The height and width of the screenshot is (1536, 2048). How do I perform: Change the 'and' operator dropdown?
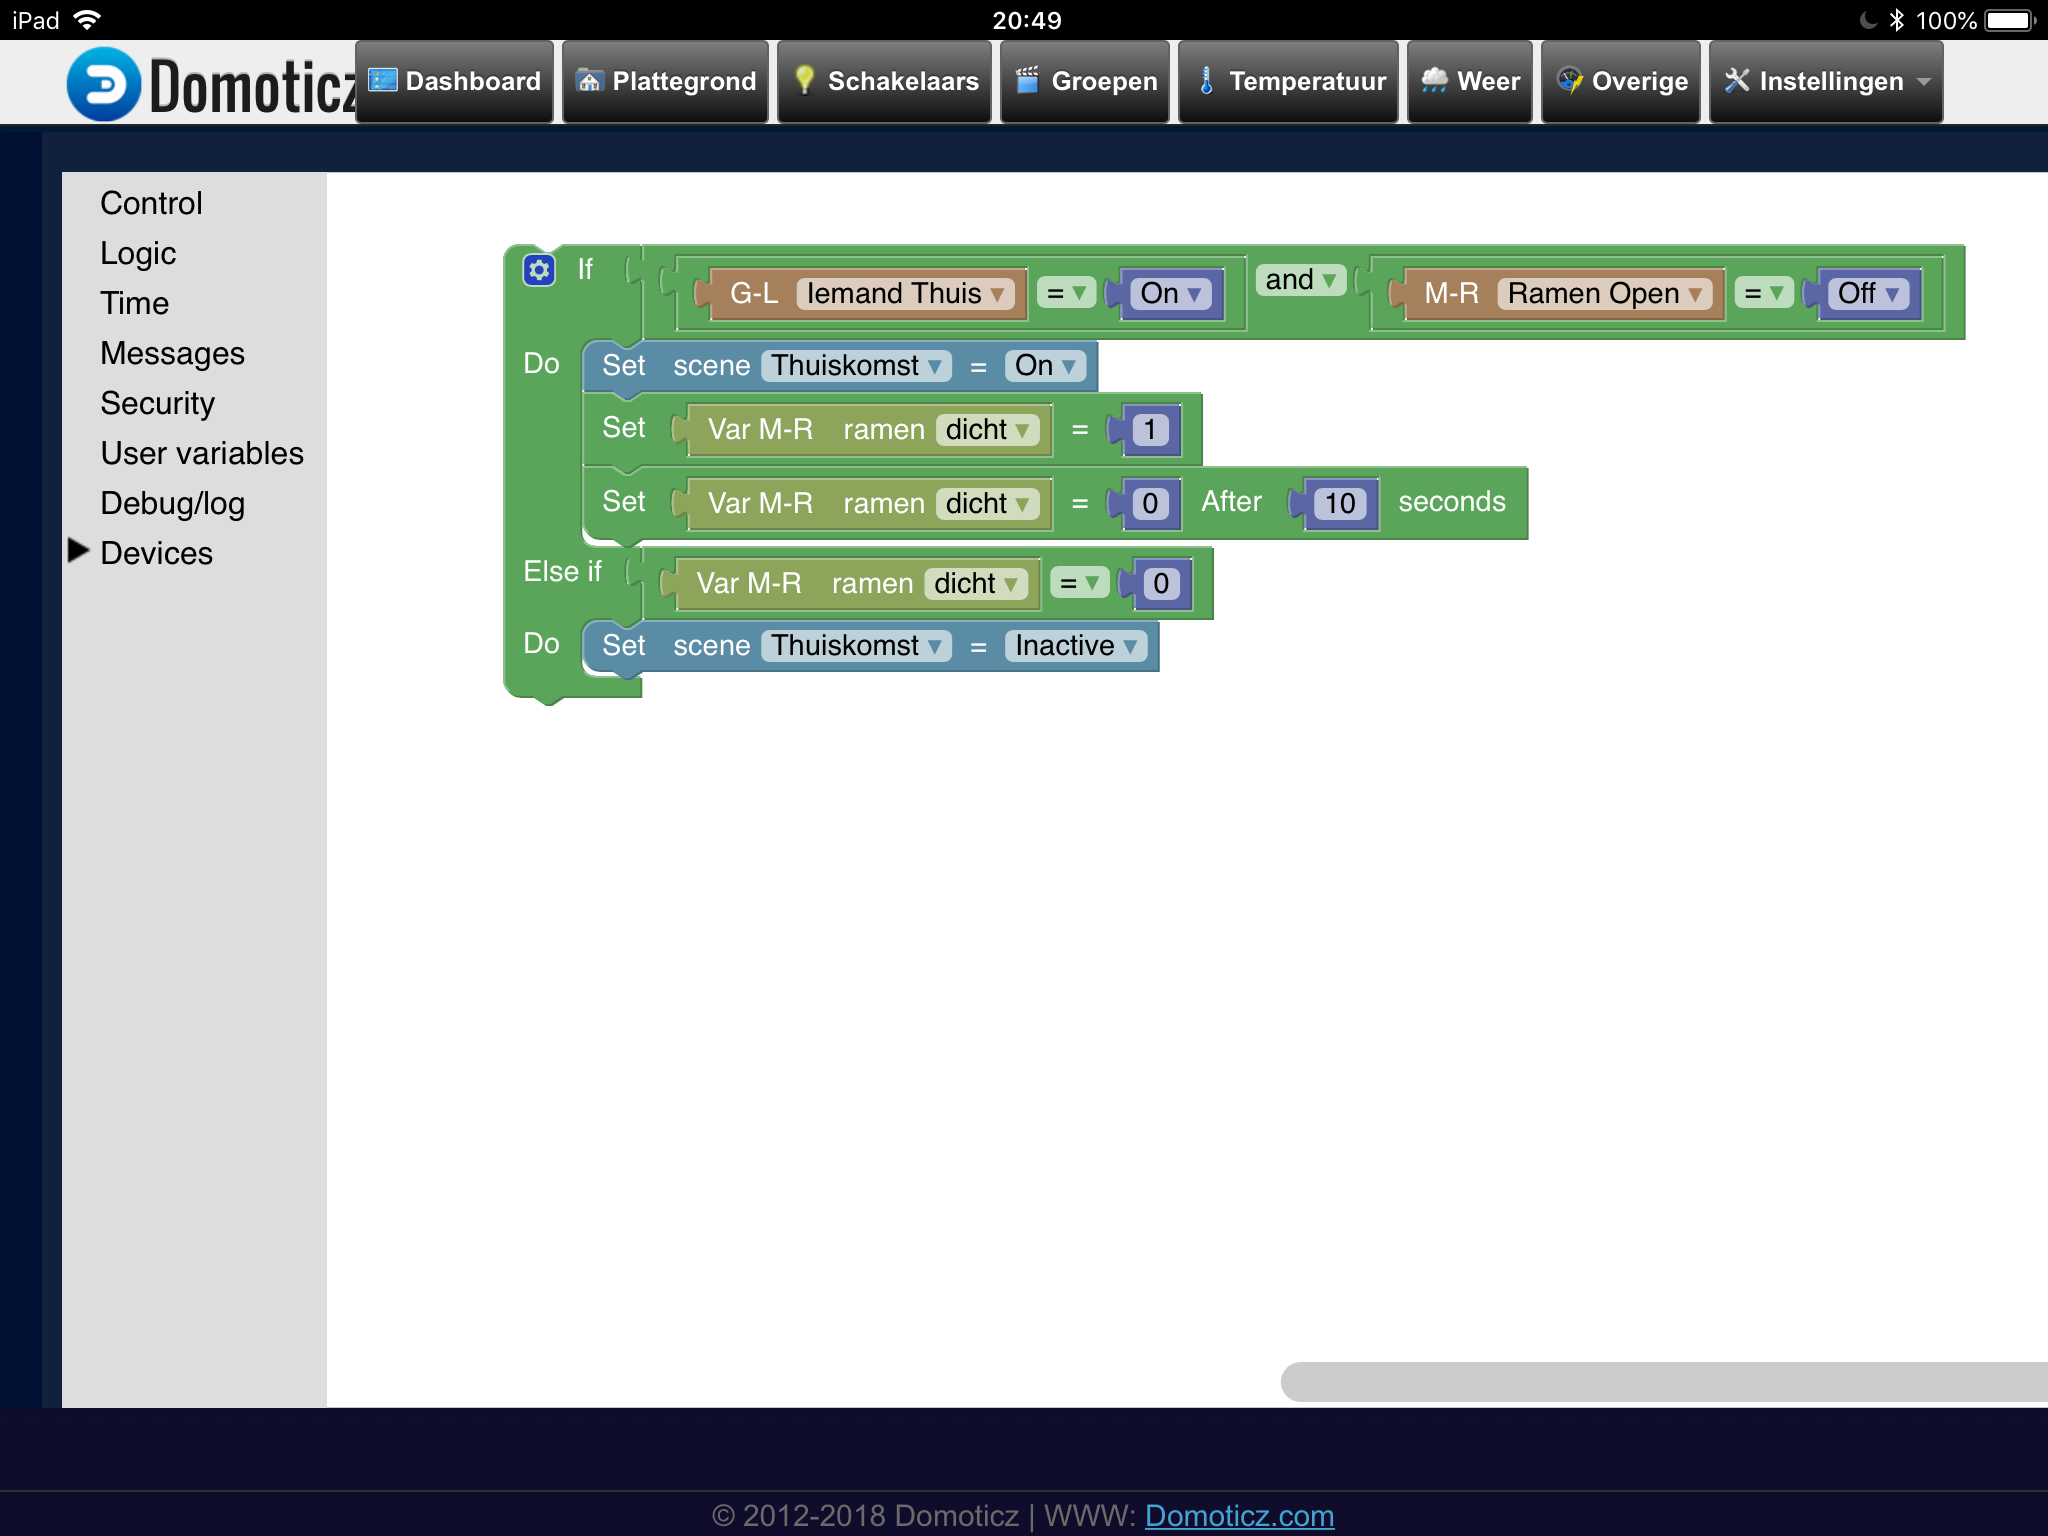coord(1300,280)
